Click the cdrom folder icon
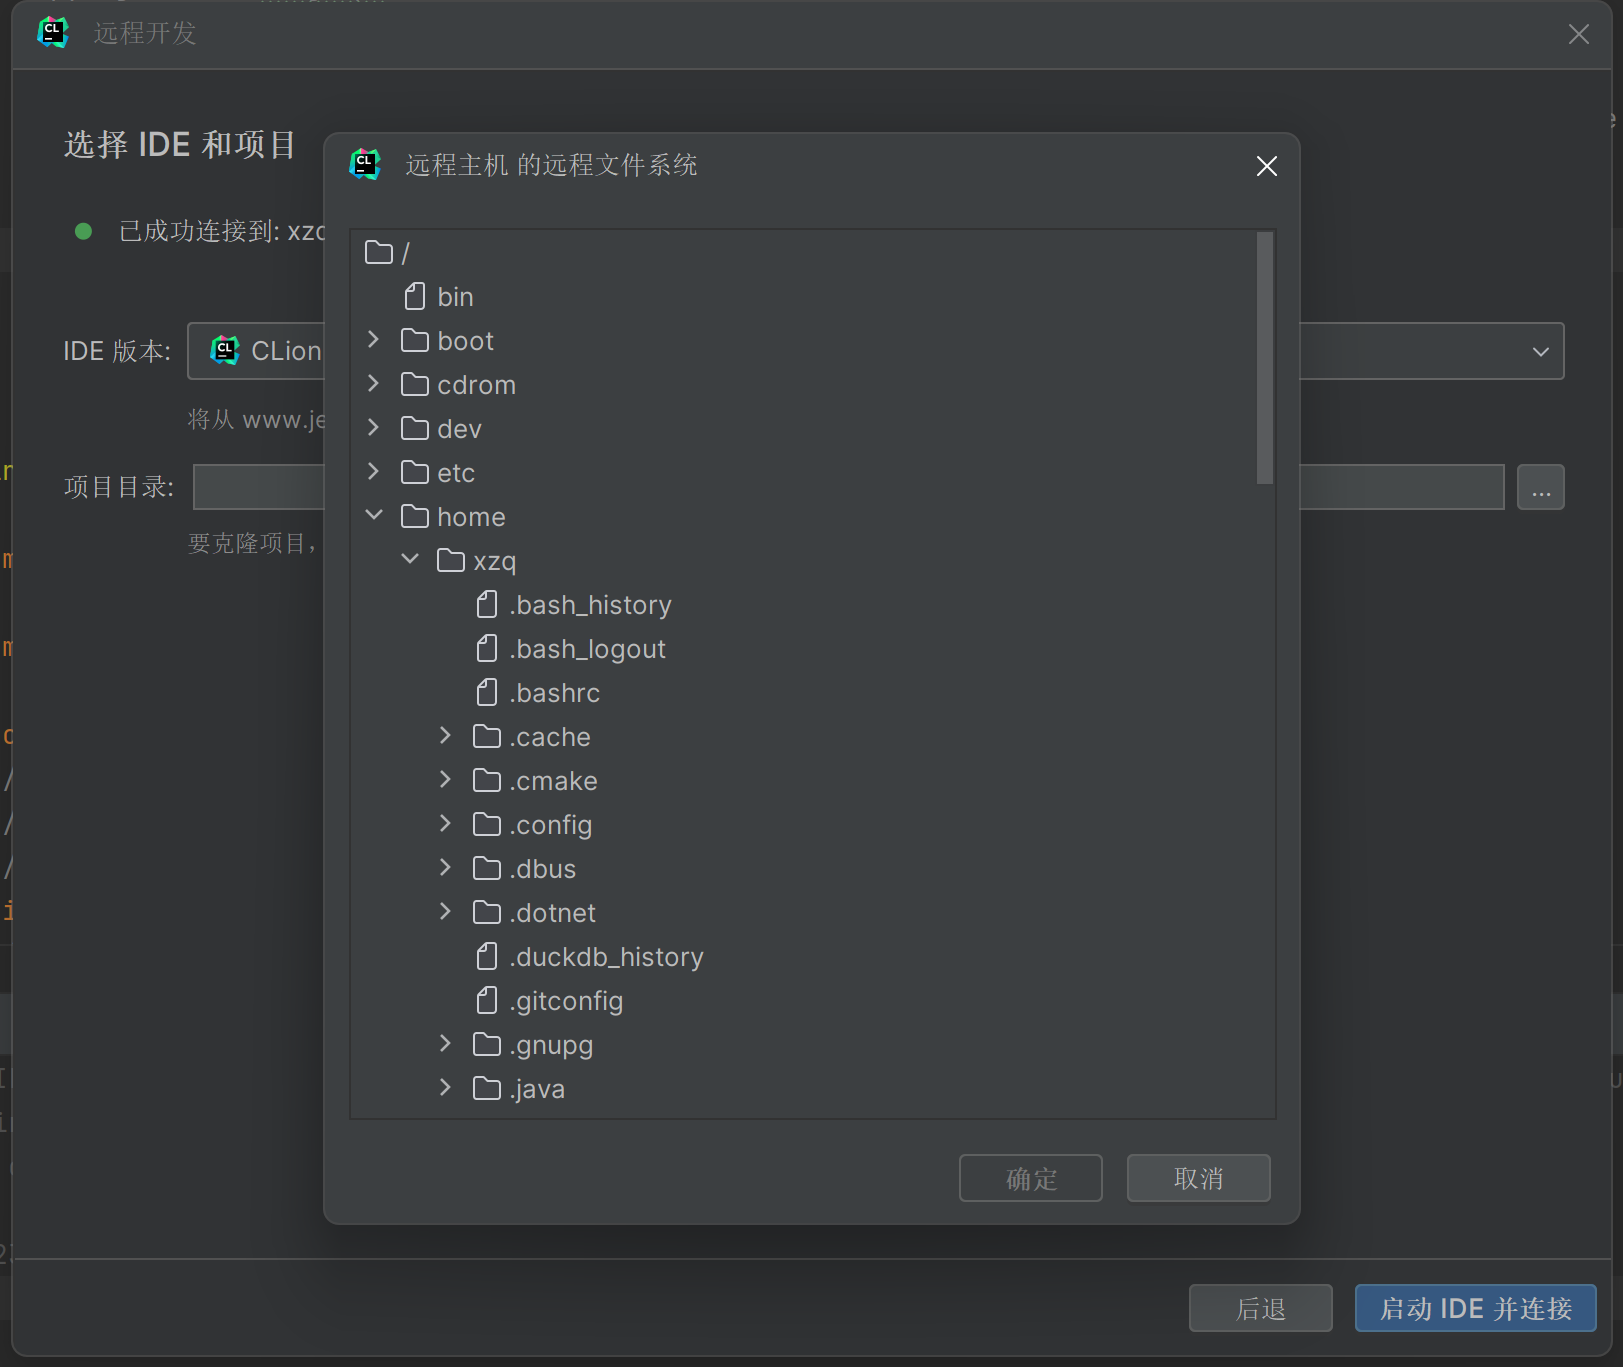This screenshot has height=1367, width=1623. 415,384
